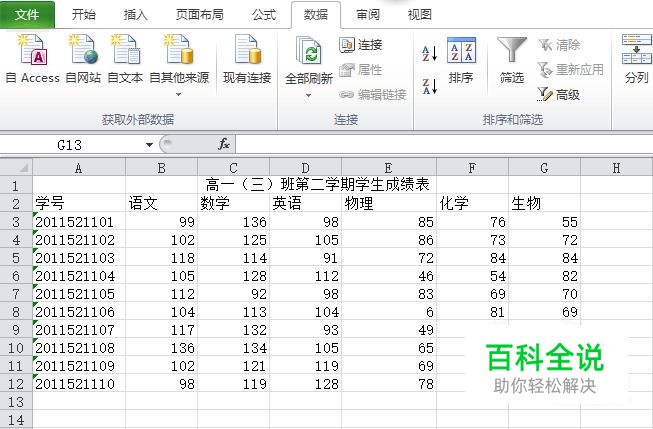Click the 自网站 import icon
653x429 pixels.
tap(83, 50)
